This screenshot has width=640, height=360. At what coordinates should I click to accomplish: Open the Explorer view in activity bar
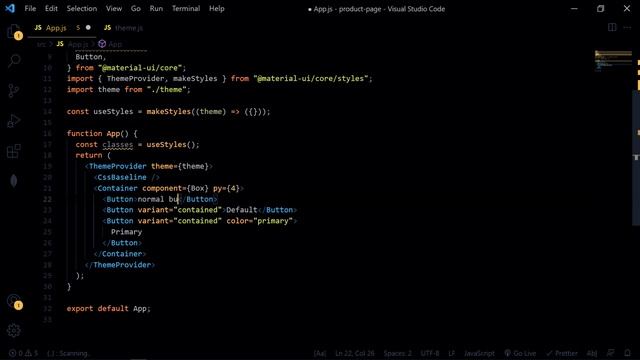(13, 31)
